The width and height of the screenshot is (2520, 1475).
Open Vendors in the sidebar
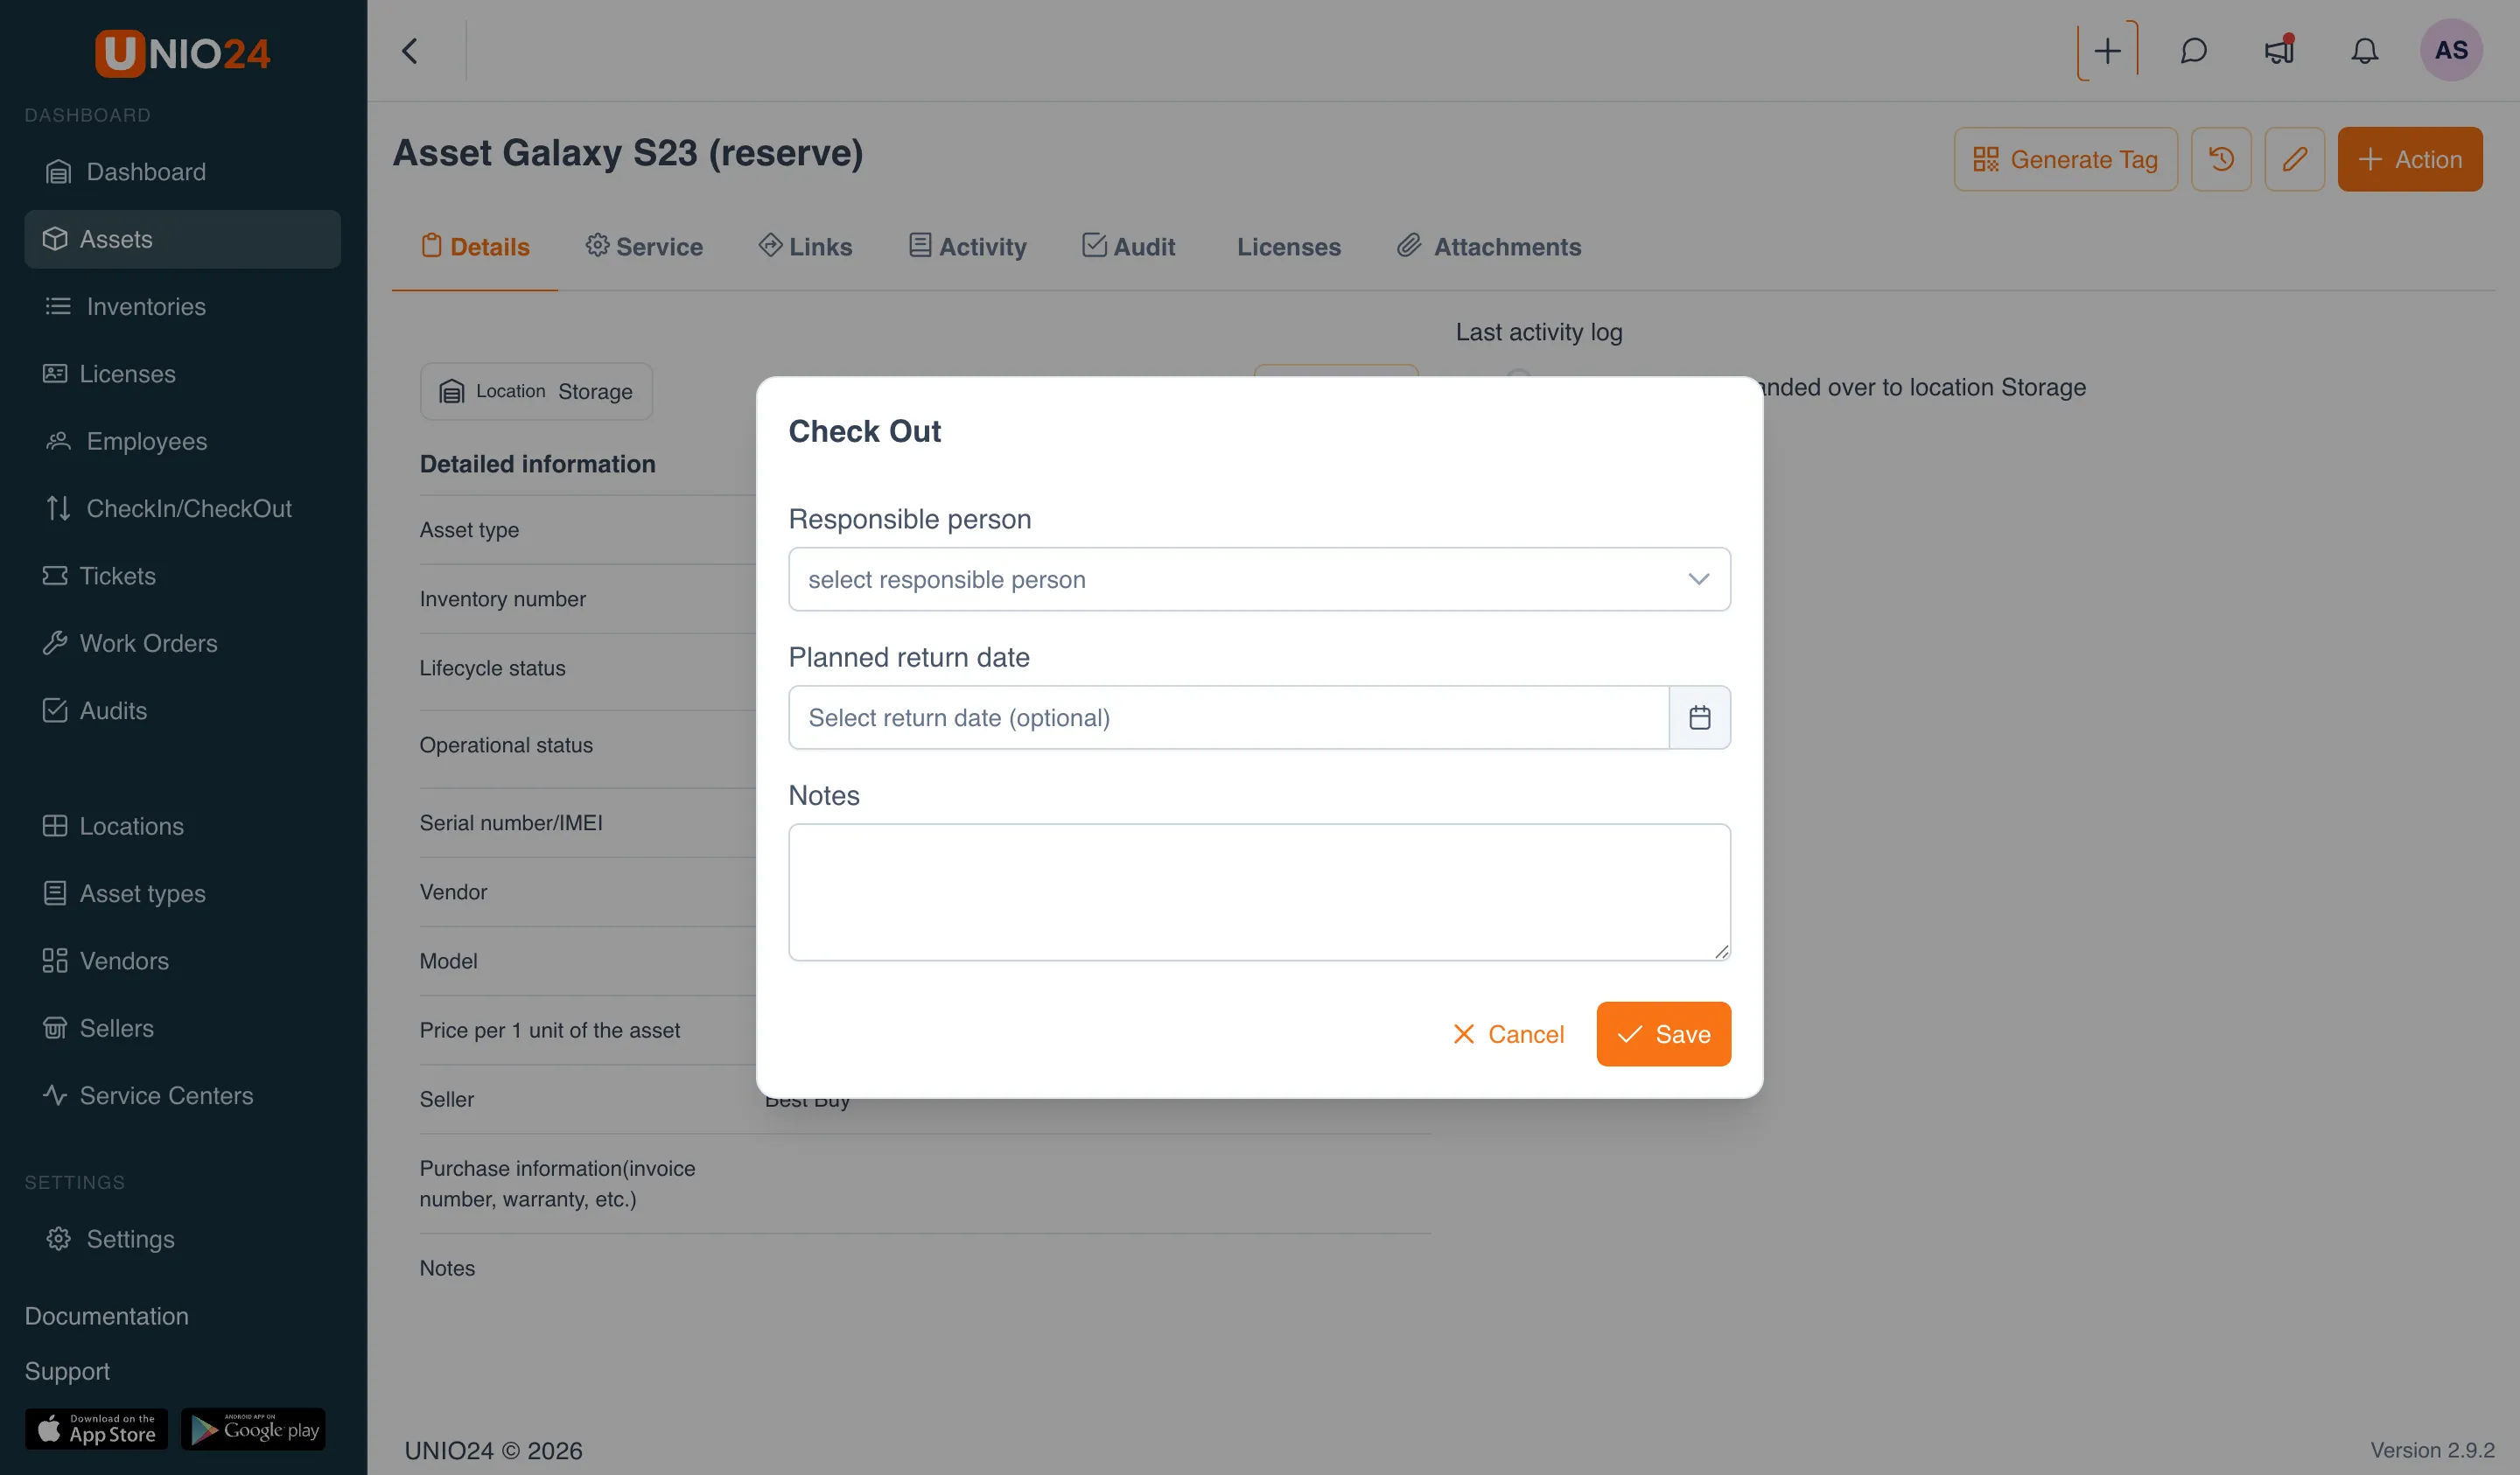tap(183, 961)
